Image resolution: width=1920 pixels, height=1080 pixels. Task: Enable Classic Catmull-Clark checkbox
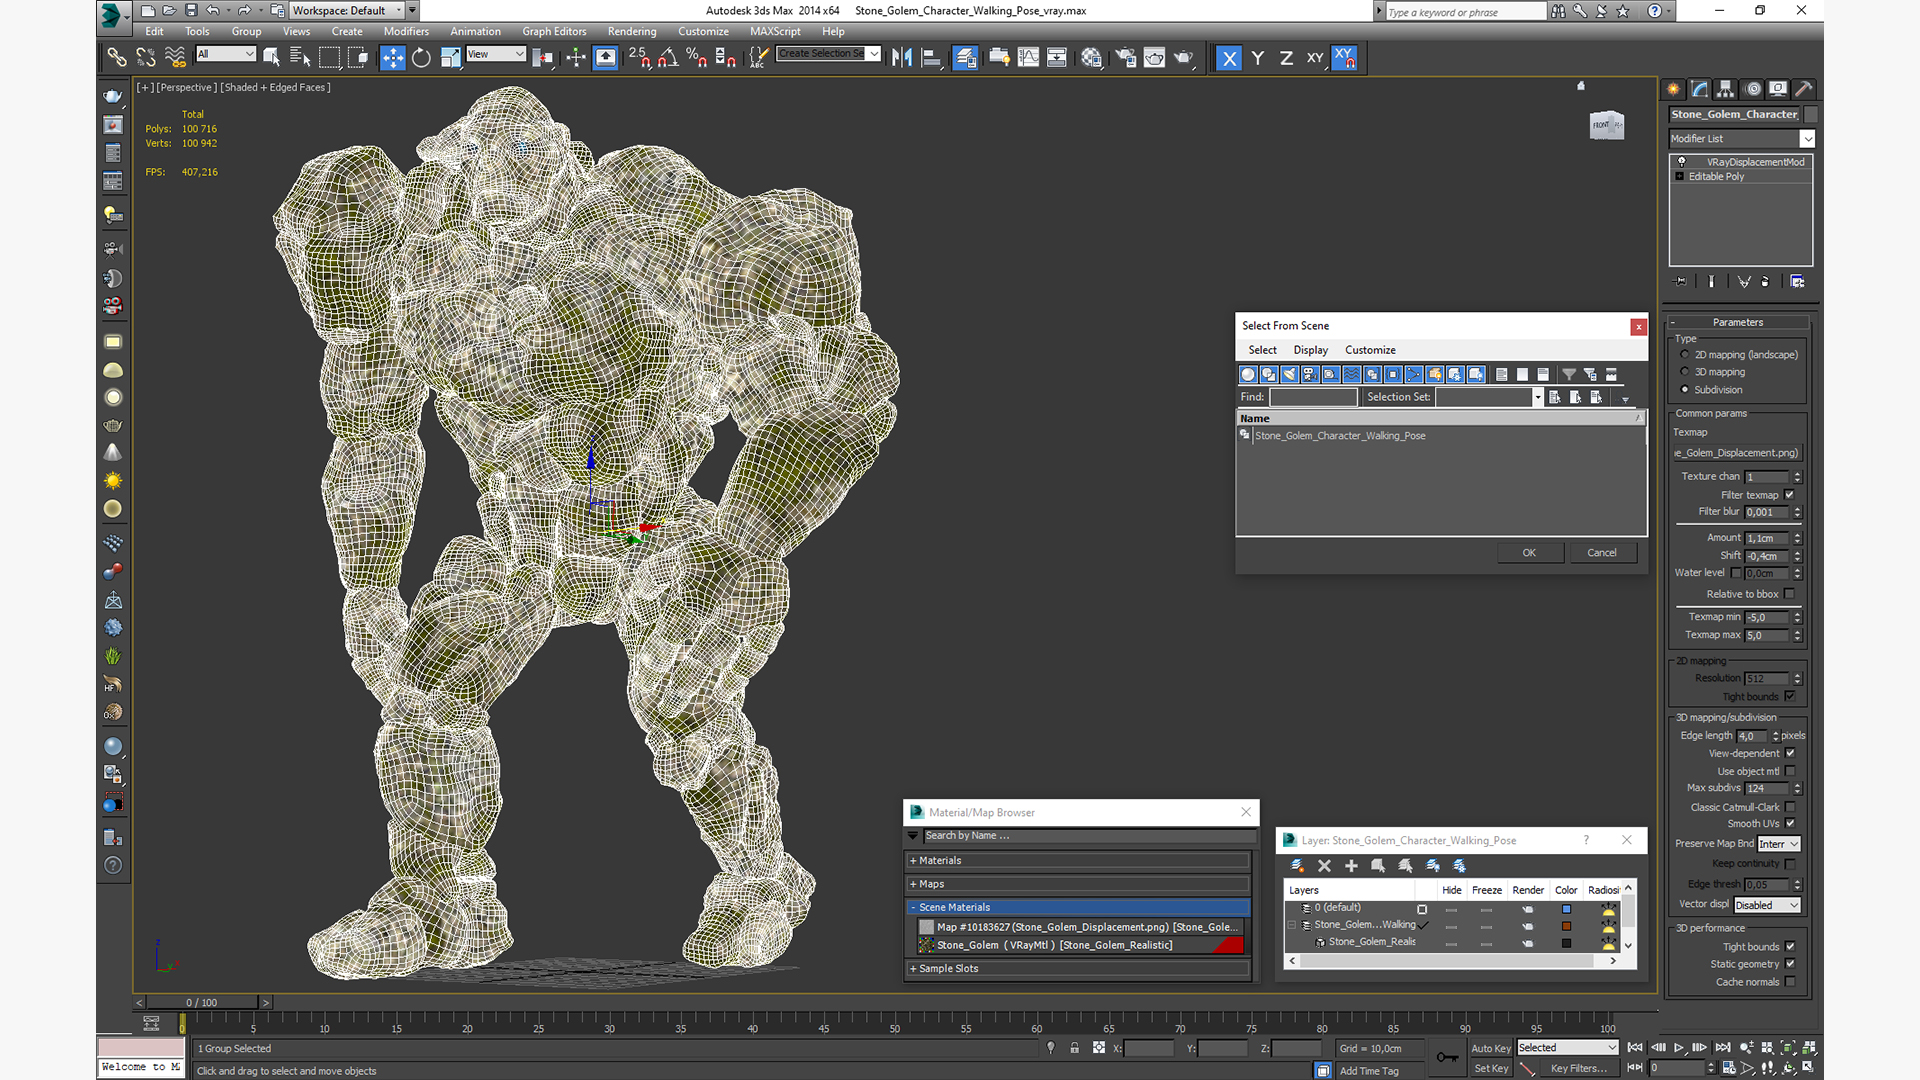click(1790, 807)
